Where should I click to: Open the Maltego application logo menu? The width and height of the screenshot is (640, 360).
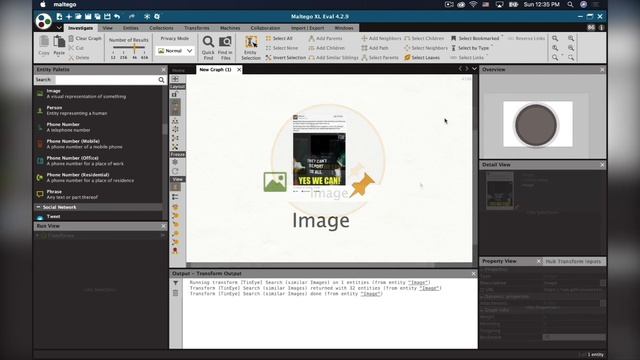(x=43, y=21)
